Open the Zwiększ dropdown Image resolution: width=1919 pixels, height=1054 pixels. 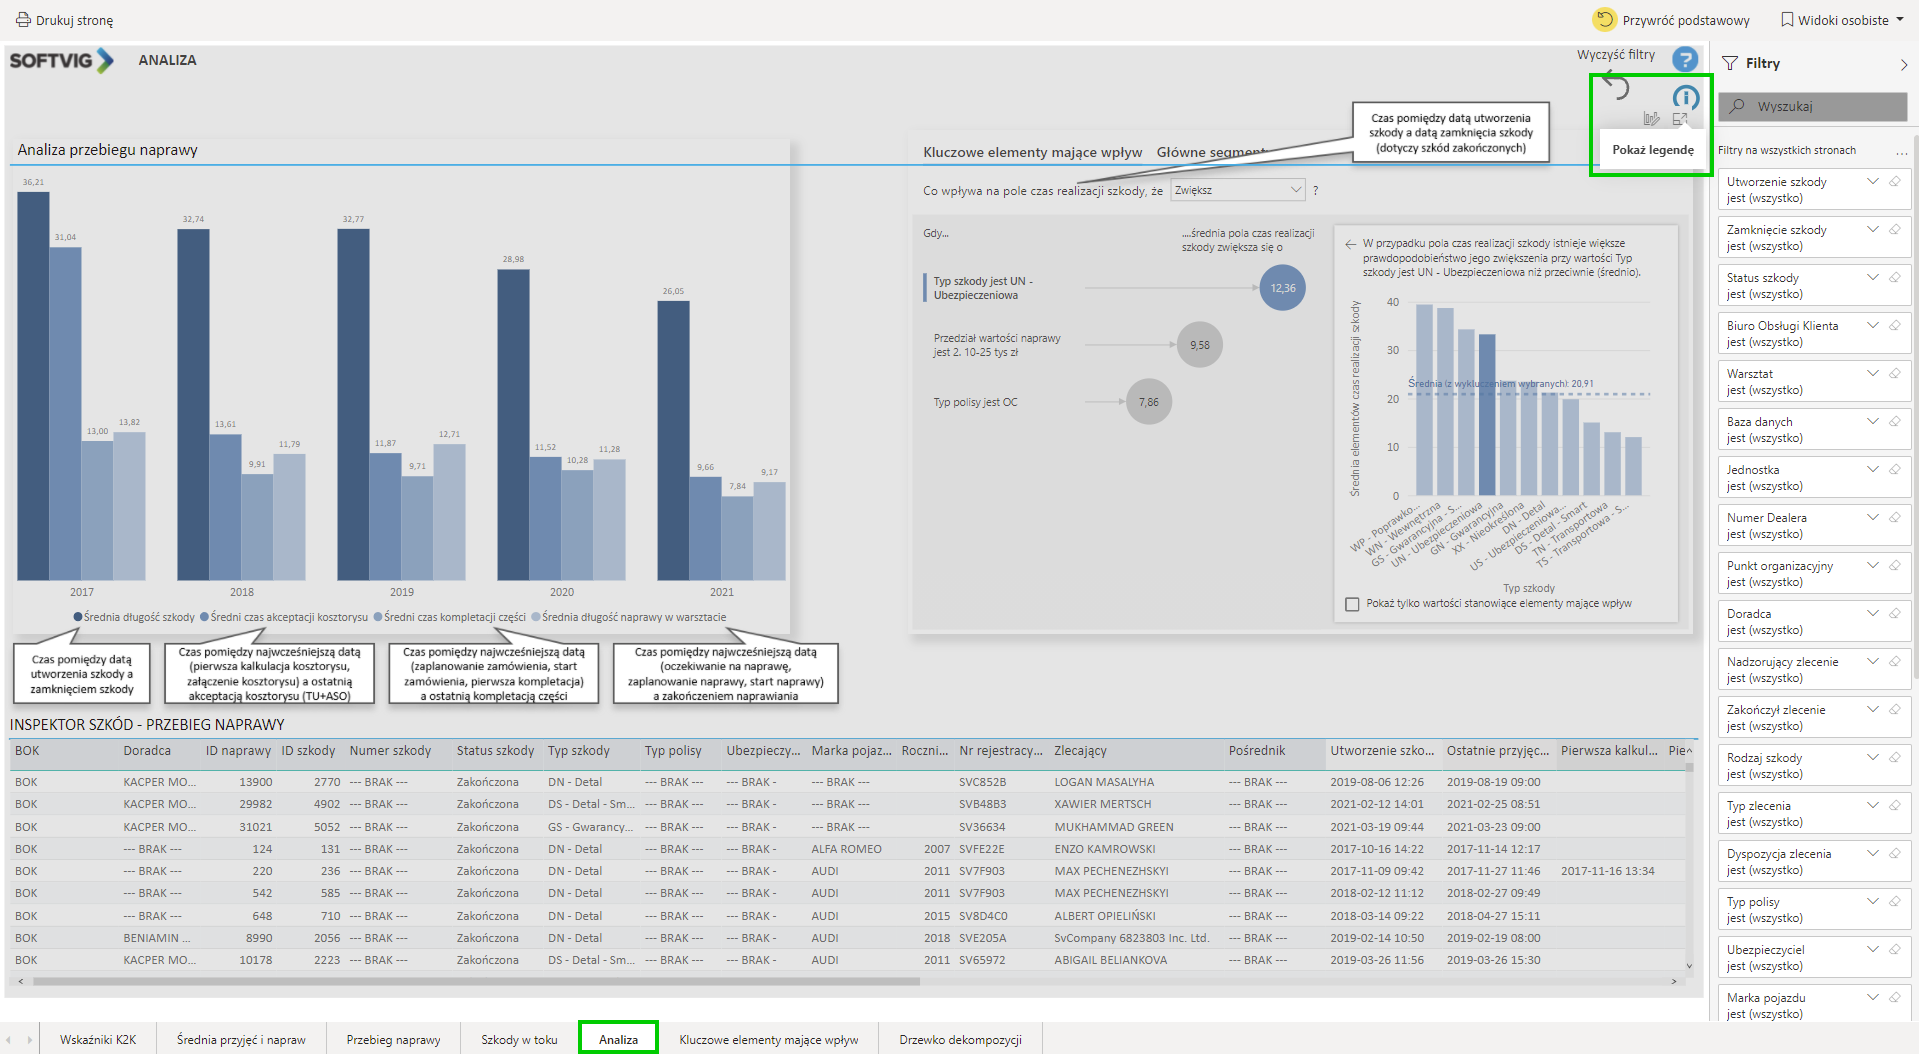click(1238, 190)
